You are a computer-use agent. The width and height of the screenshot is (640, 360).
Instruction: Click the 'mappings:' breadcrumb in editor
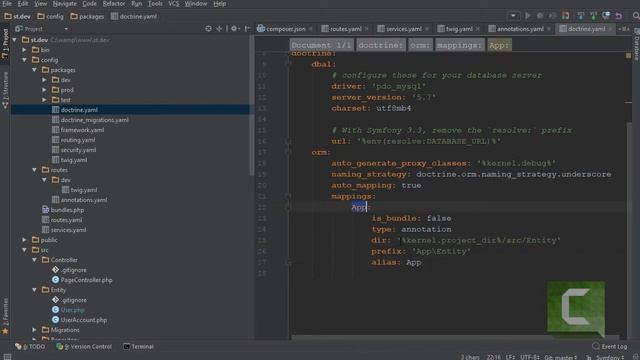click(460, 45)
